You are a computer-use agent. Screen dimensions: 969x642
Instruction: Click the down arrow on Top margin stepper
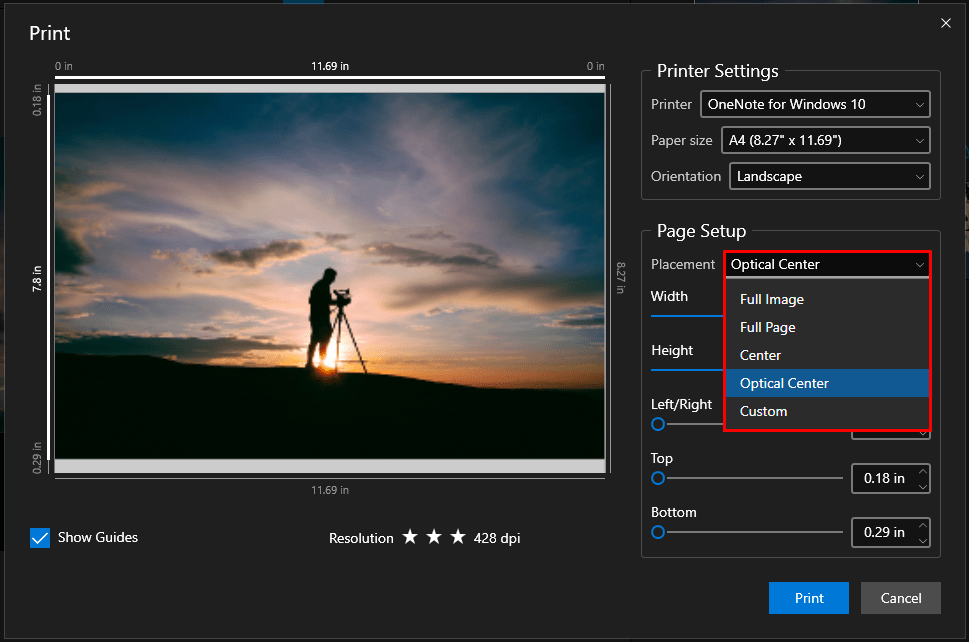[x=923, y=487]
